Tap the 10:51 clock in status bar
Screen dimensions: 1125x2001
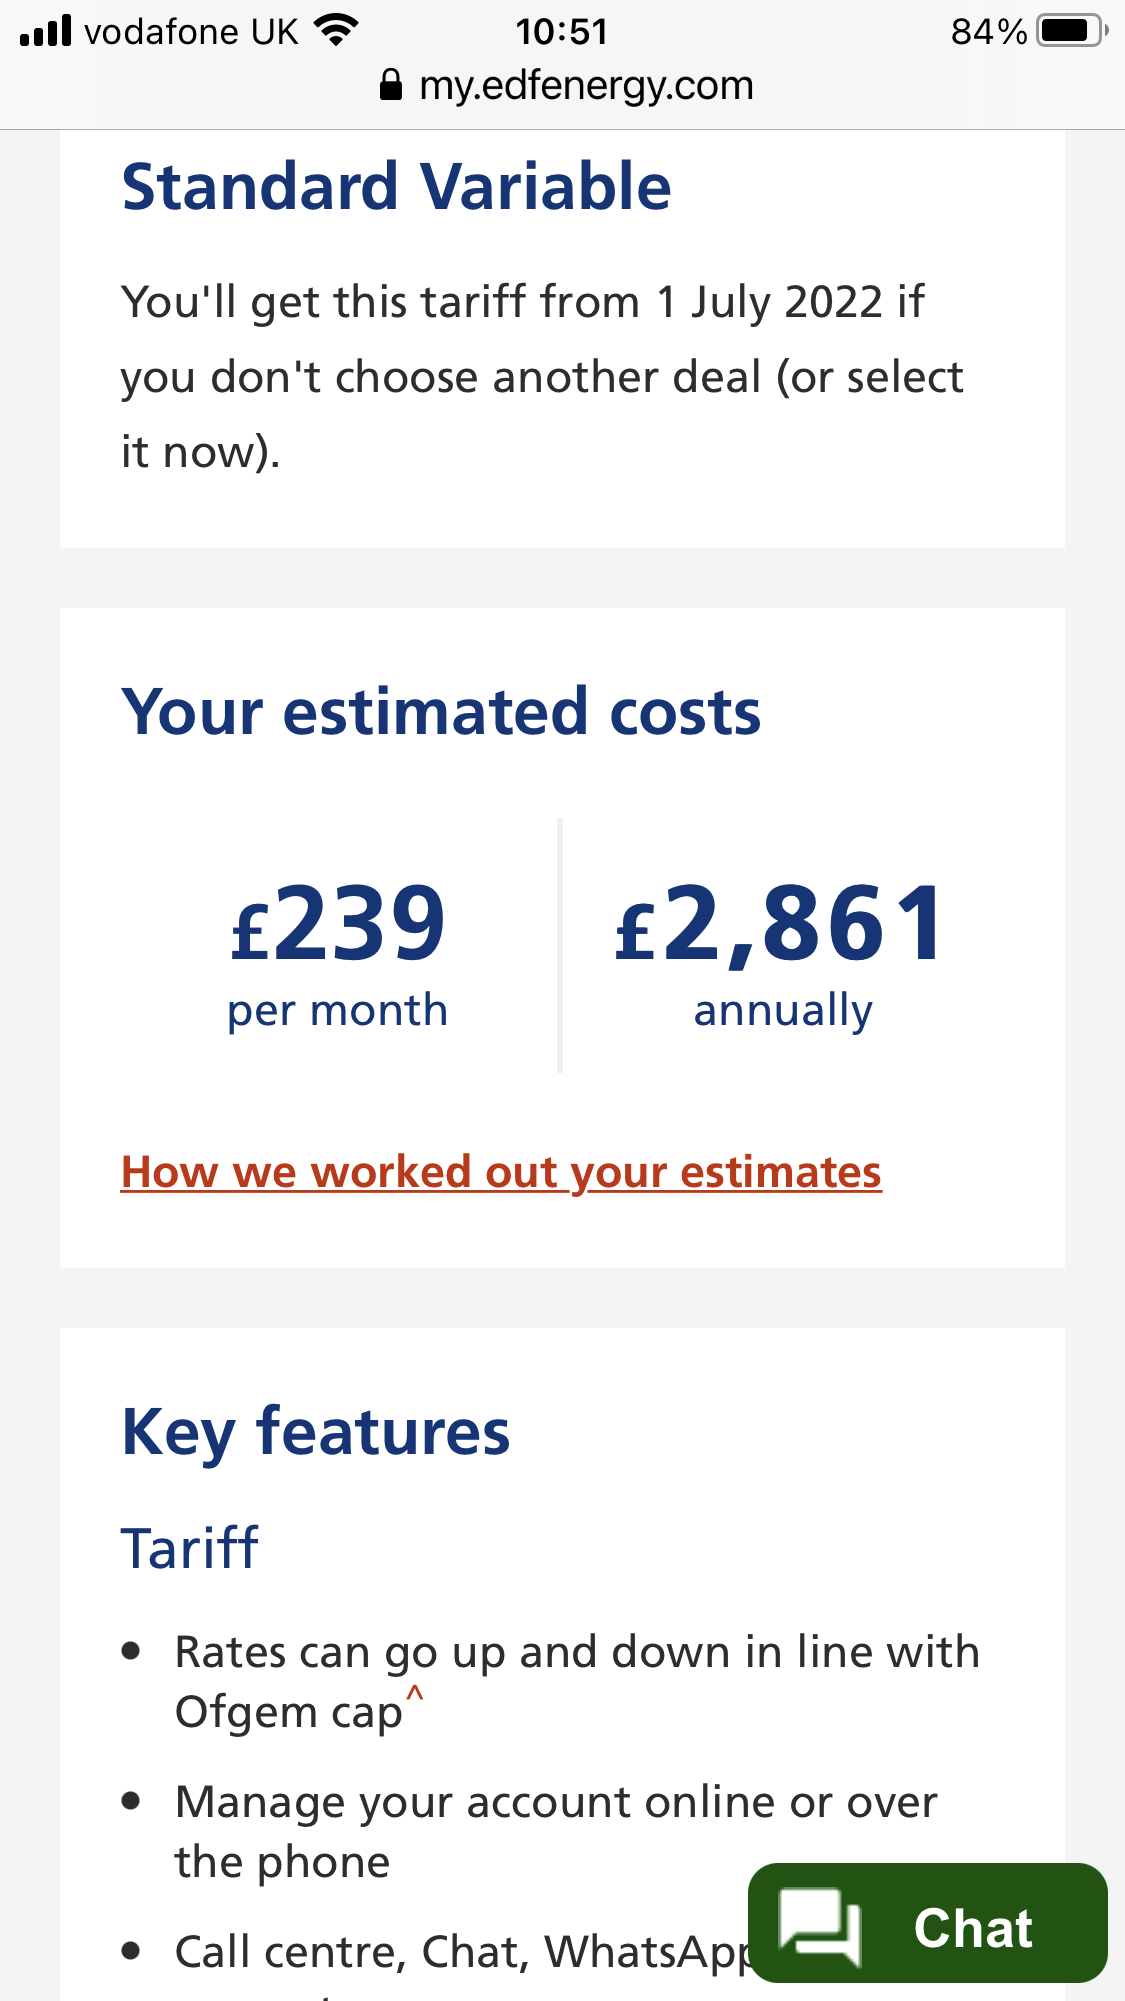pyautogui.click(x=562, y=32)
